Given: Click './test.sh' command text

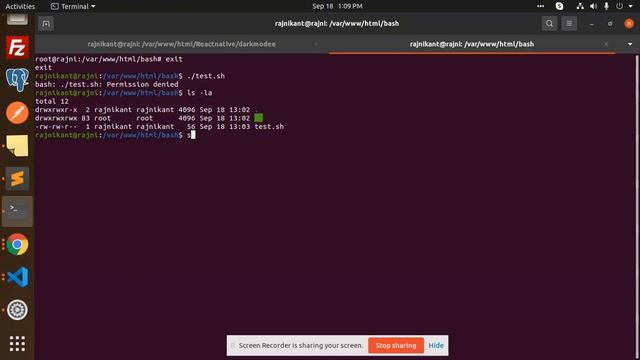Looking at the screenshot, I should coord(206,76).
